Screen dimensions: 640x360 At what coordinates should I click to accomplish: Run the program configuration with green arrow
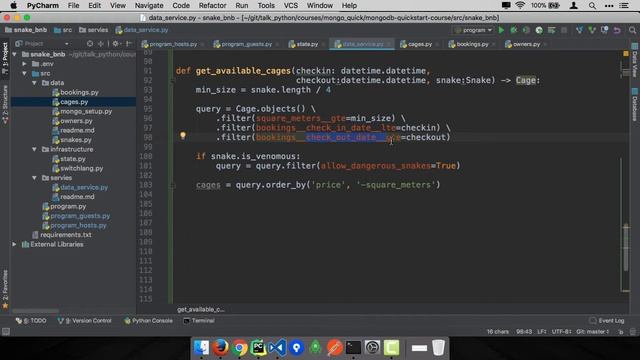[501, 30]
